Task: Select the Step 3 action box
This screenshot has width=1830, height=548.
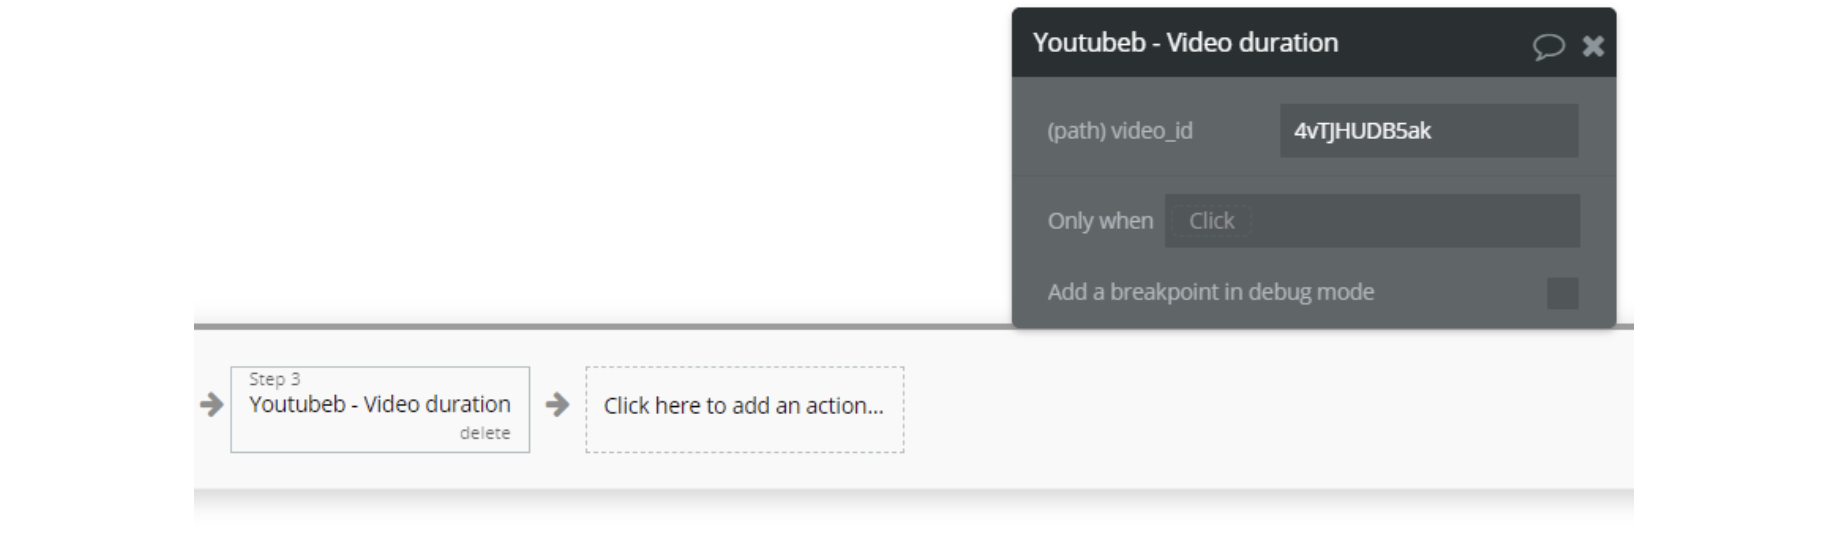Action: (x=380, y=409)
